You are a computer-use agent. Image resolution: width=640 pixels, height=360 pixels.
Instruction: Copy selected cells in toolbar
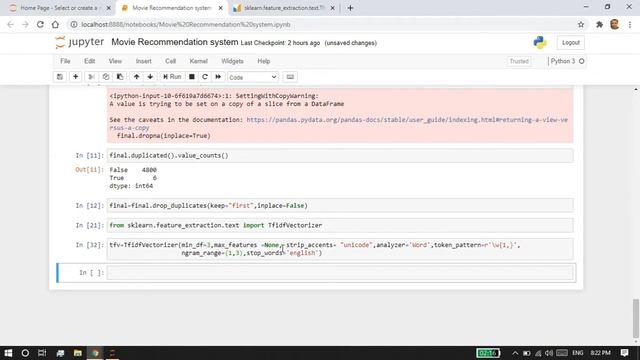pyautogui.click(x=106, y=77)
